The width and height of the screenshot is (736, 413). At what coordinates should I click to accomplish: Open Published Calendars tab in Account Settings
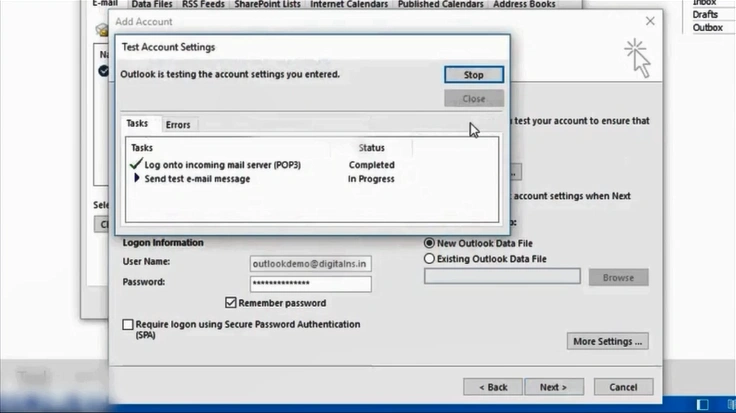[x=440, y=4]
